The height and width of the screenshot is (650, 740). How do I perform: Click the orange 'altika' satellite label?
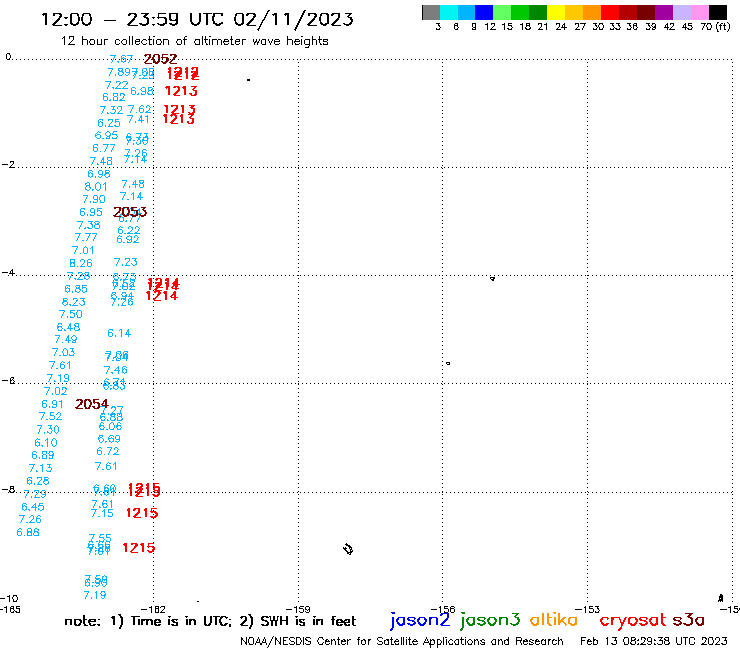[554, 619]
